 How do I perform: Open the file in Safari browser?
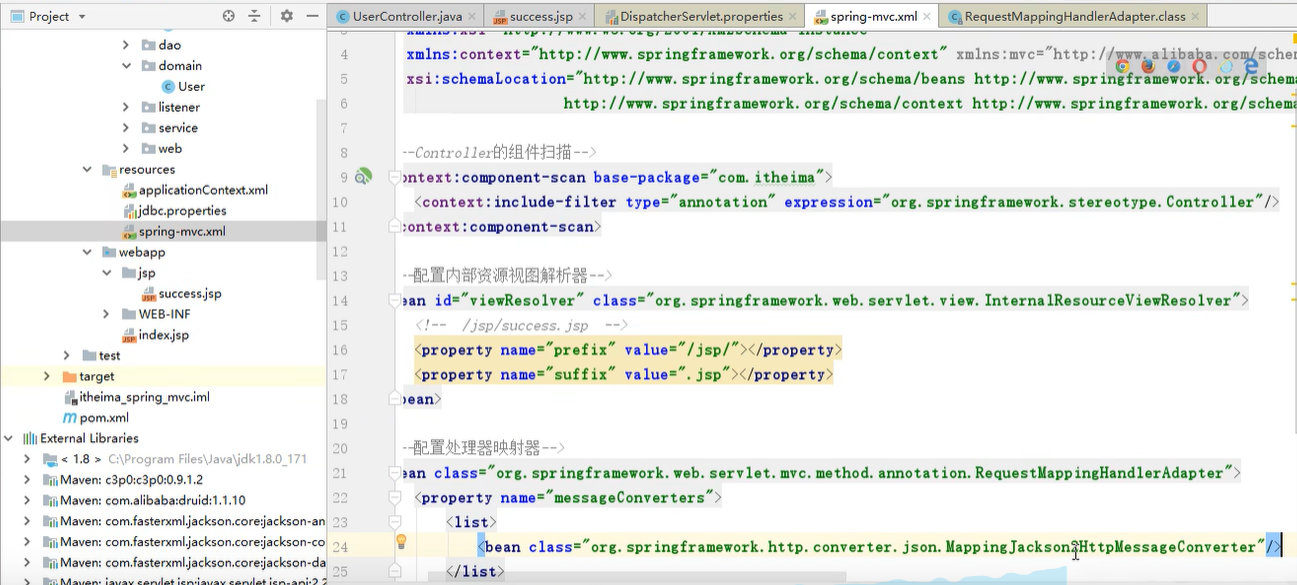coord(1173,66)
